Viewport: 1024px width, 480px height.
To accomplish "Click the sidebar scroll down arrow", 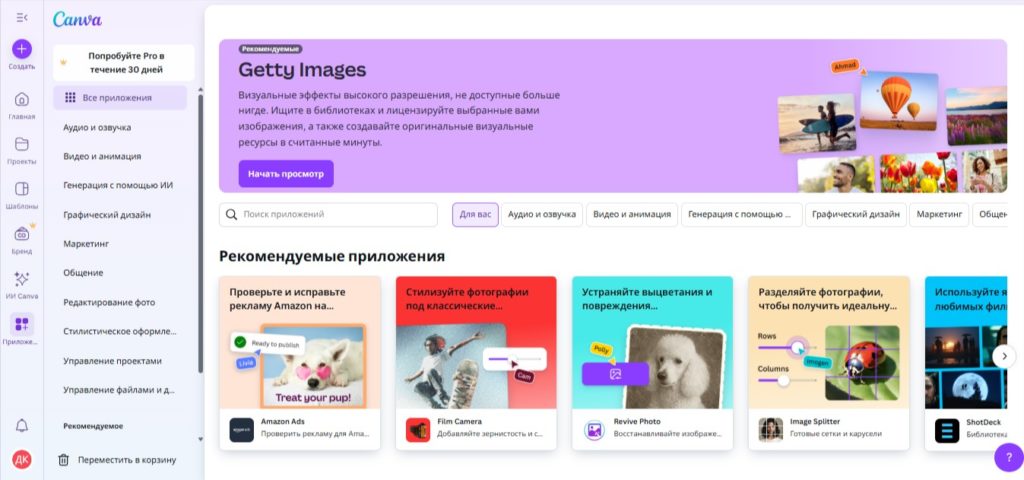I will click(200, 439).
